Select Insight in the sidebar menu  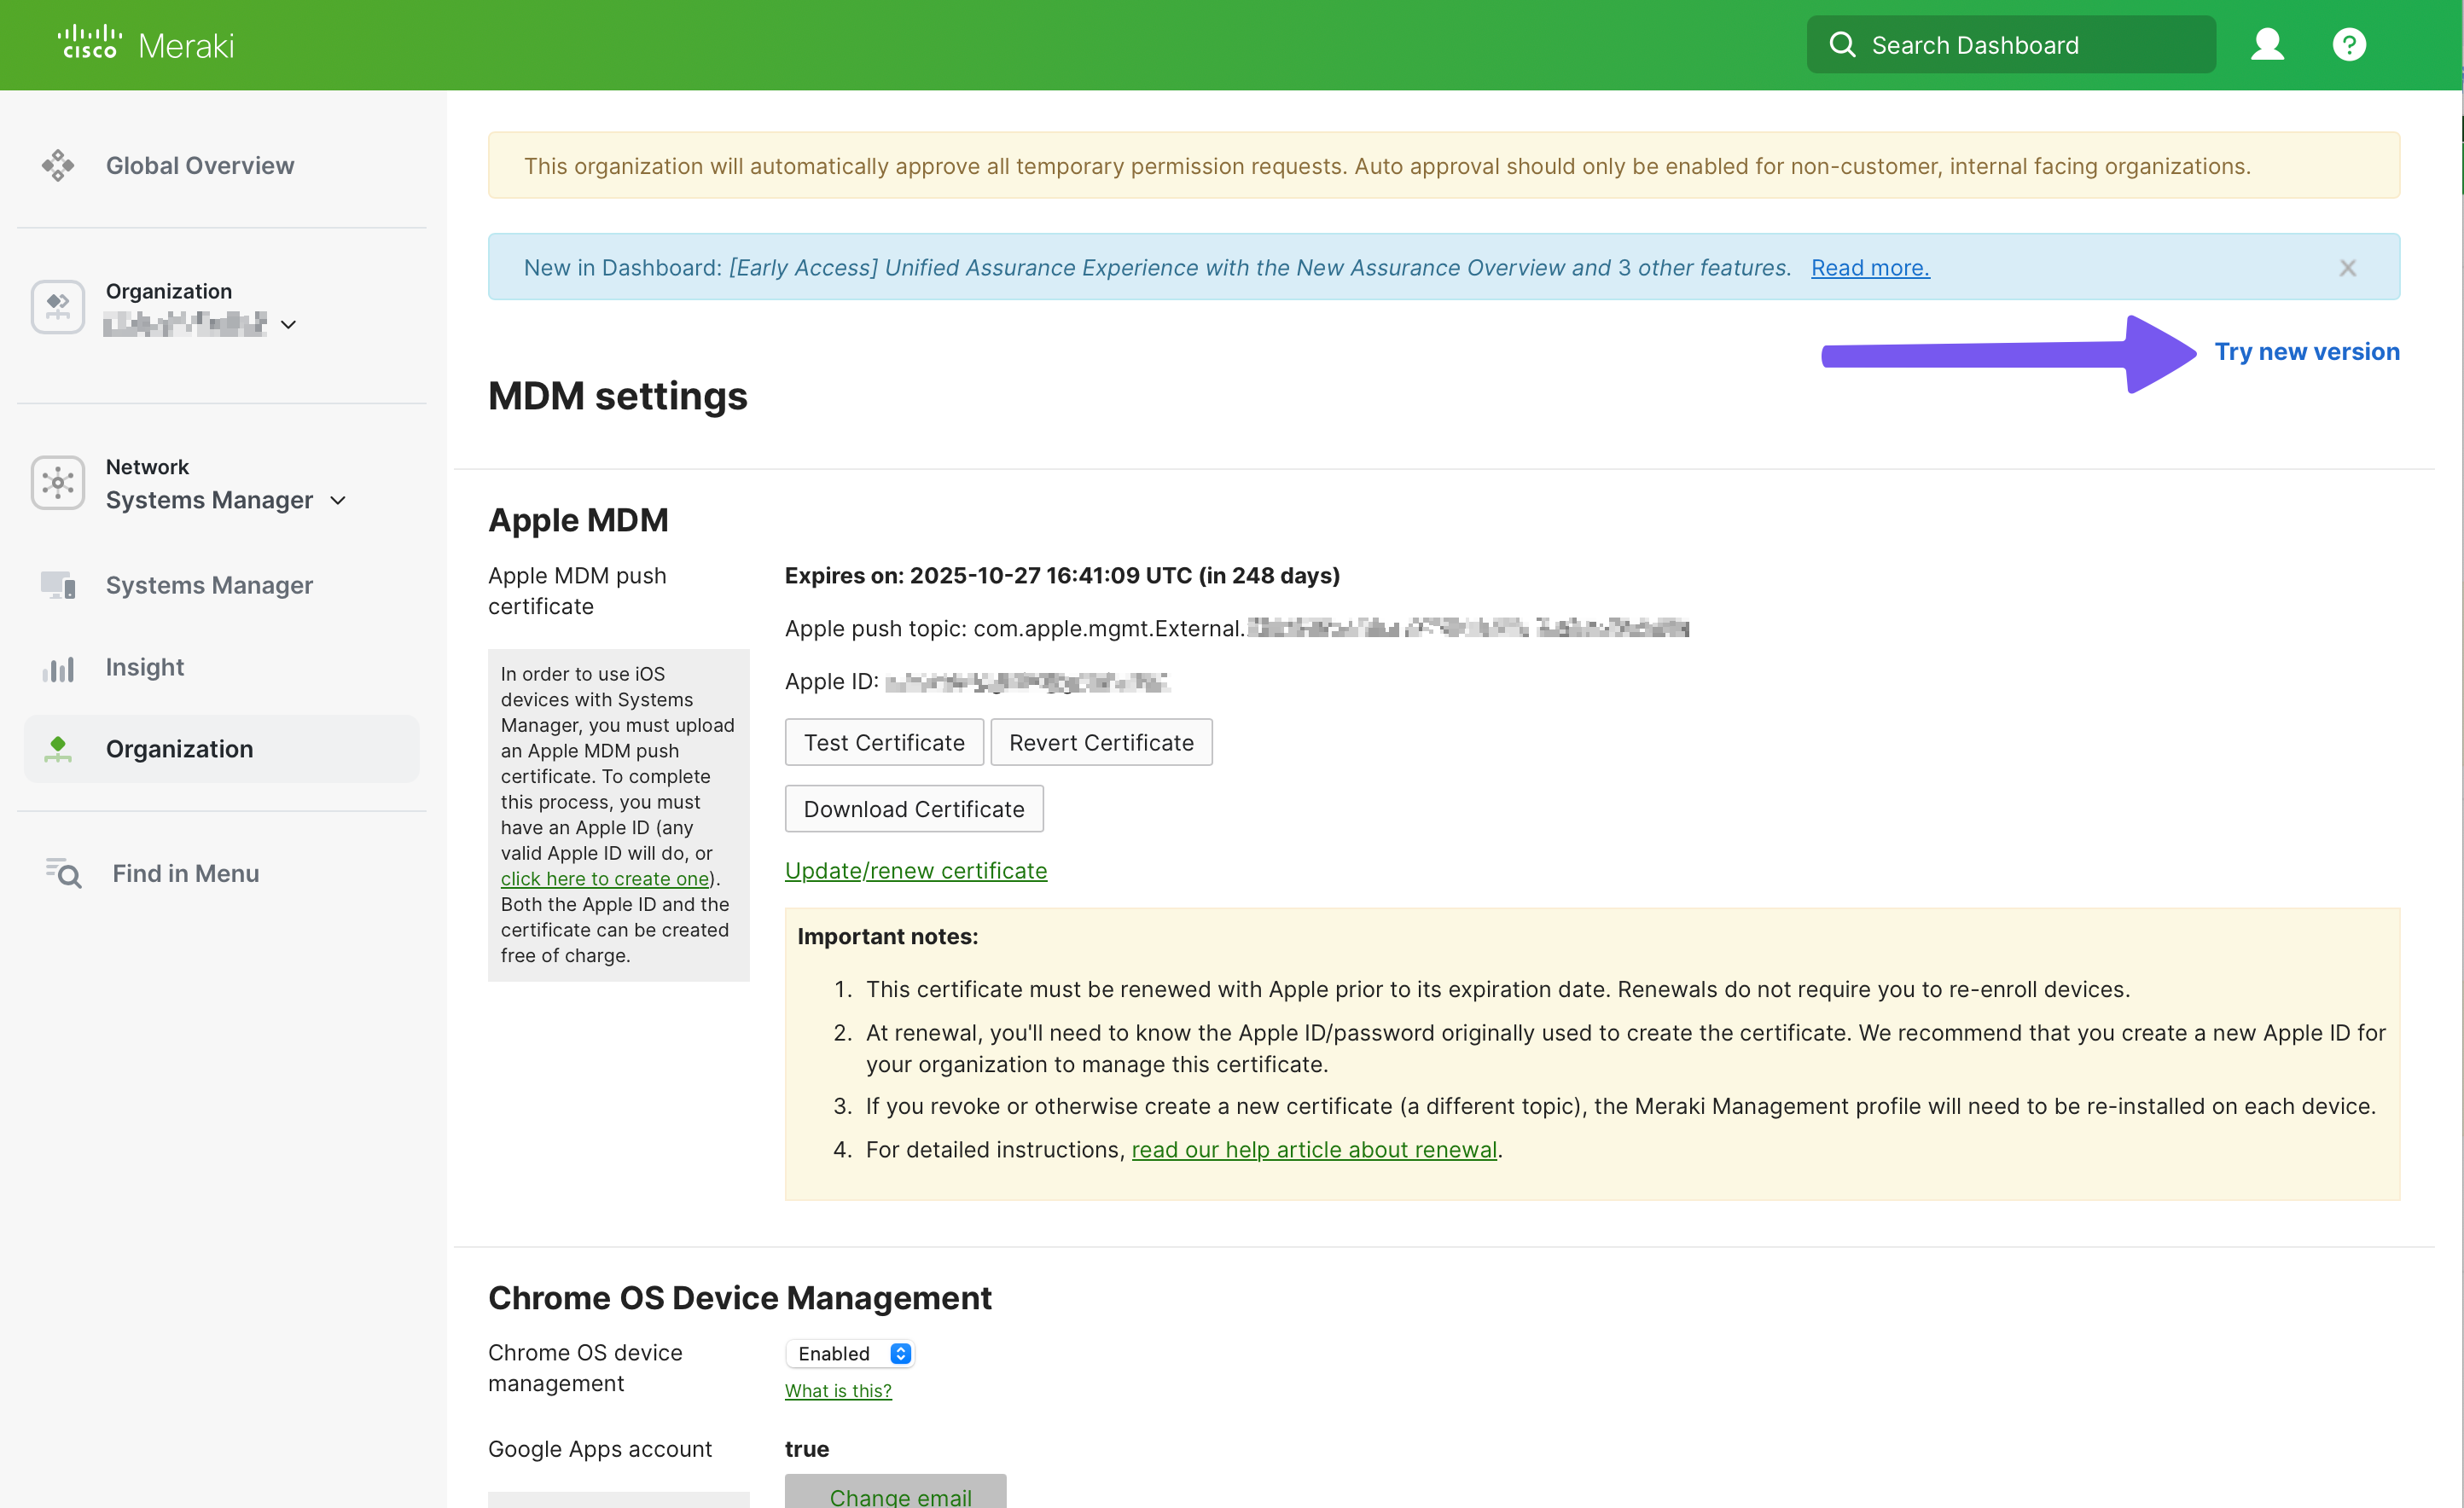144,667
